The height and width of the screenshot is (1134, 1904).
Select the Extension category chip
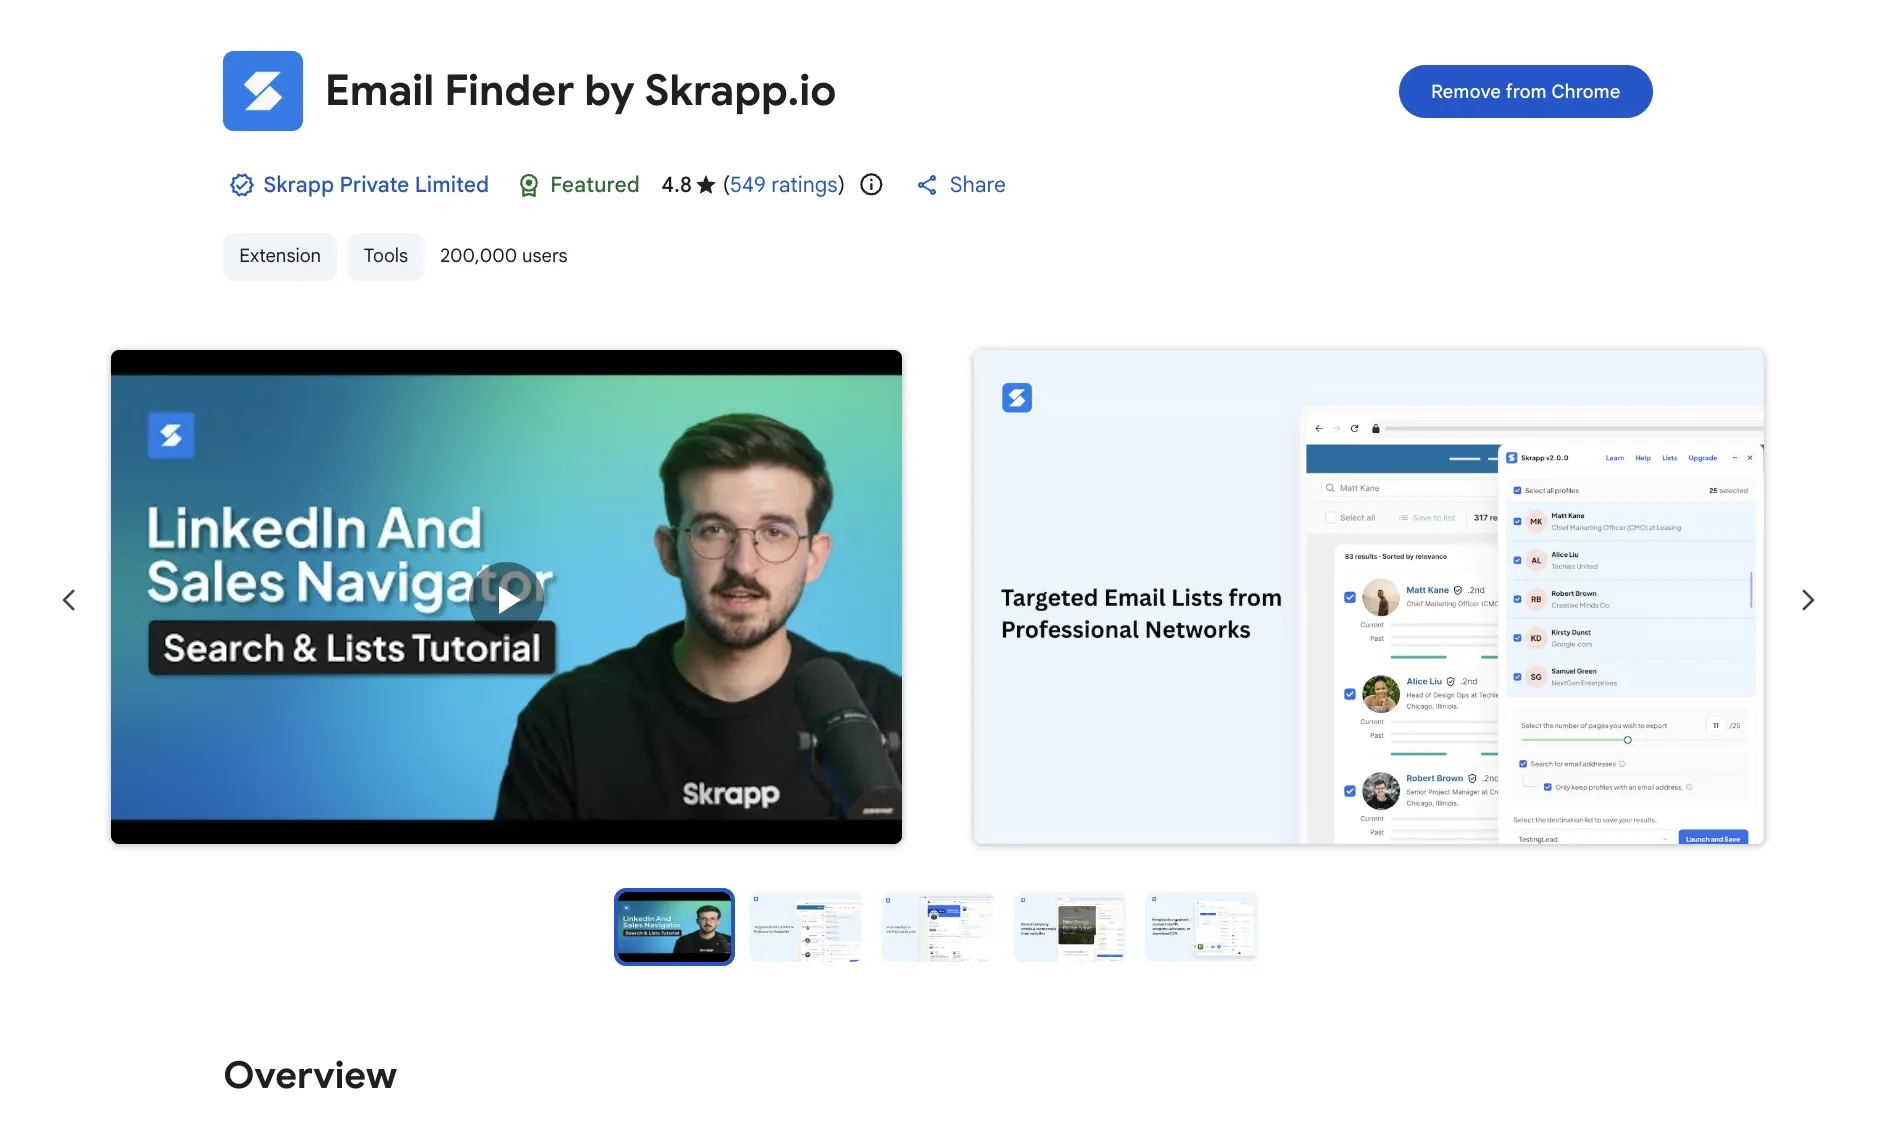click(280, 256)
